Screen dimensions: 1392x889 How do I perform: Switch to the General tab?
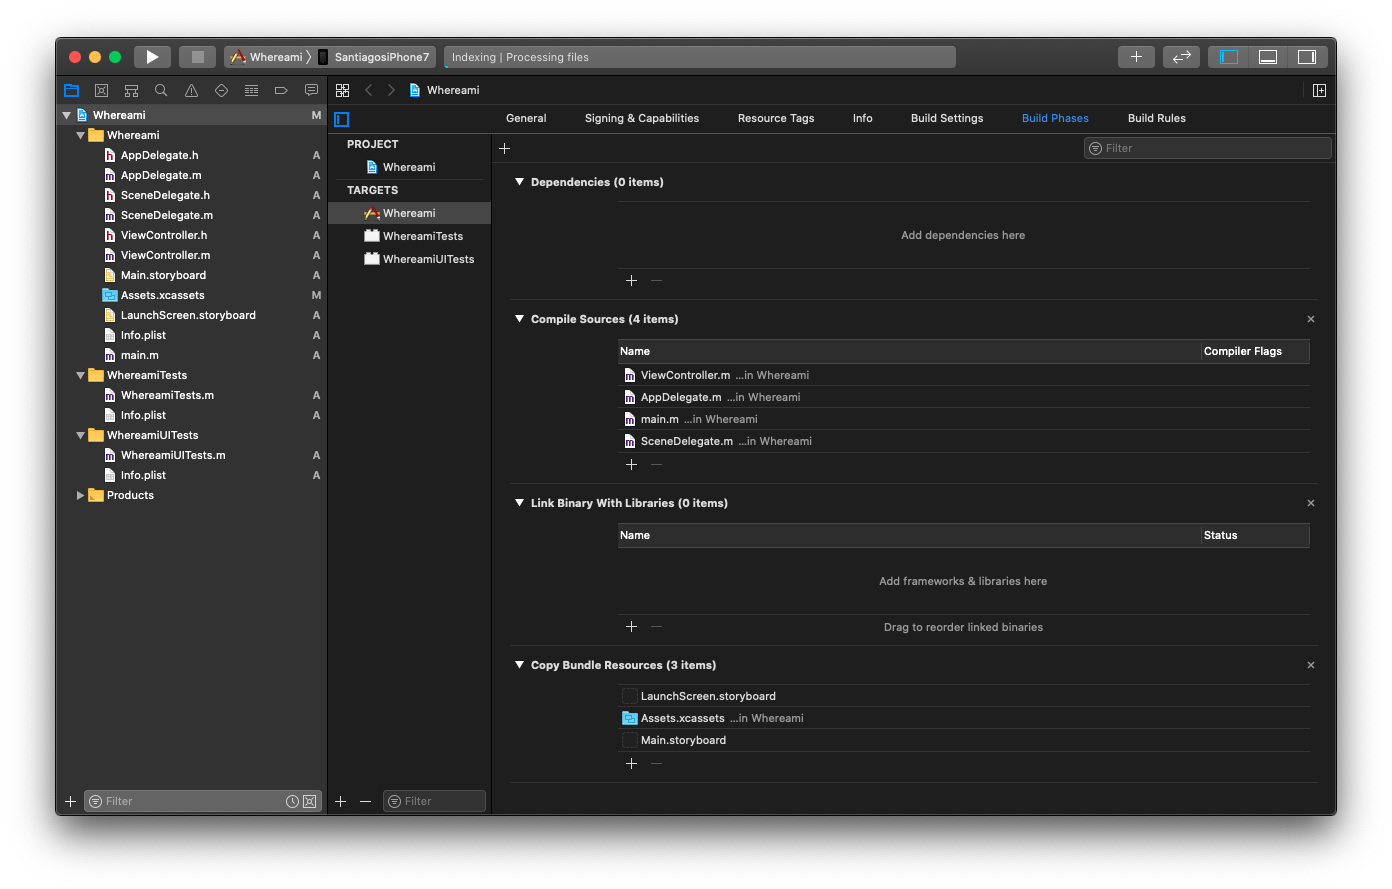526,118
